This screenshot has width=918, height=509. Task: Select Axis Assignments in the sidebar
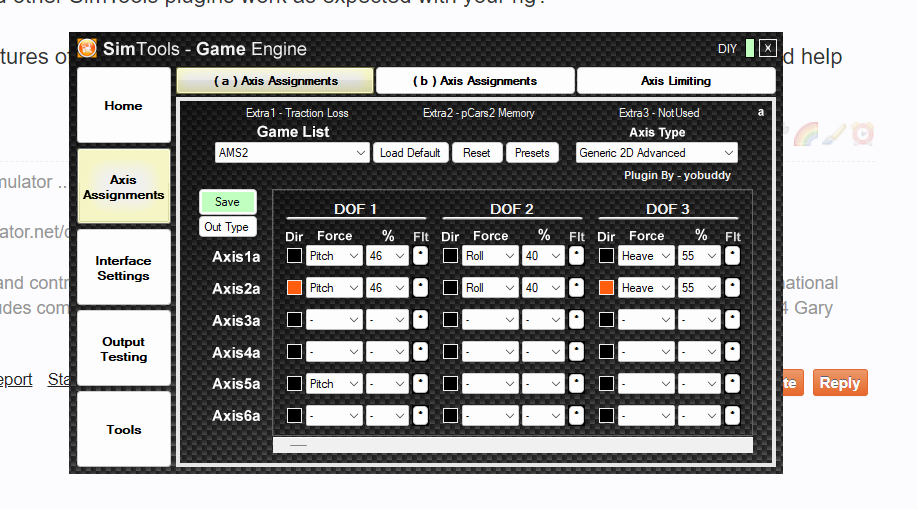124,187
